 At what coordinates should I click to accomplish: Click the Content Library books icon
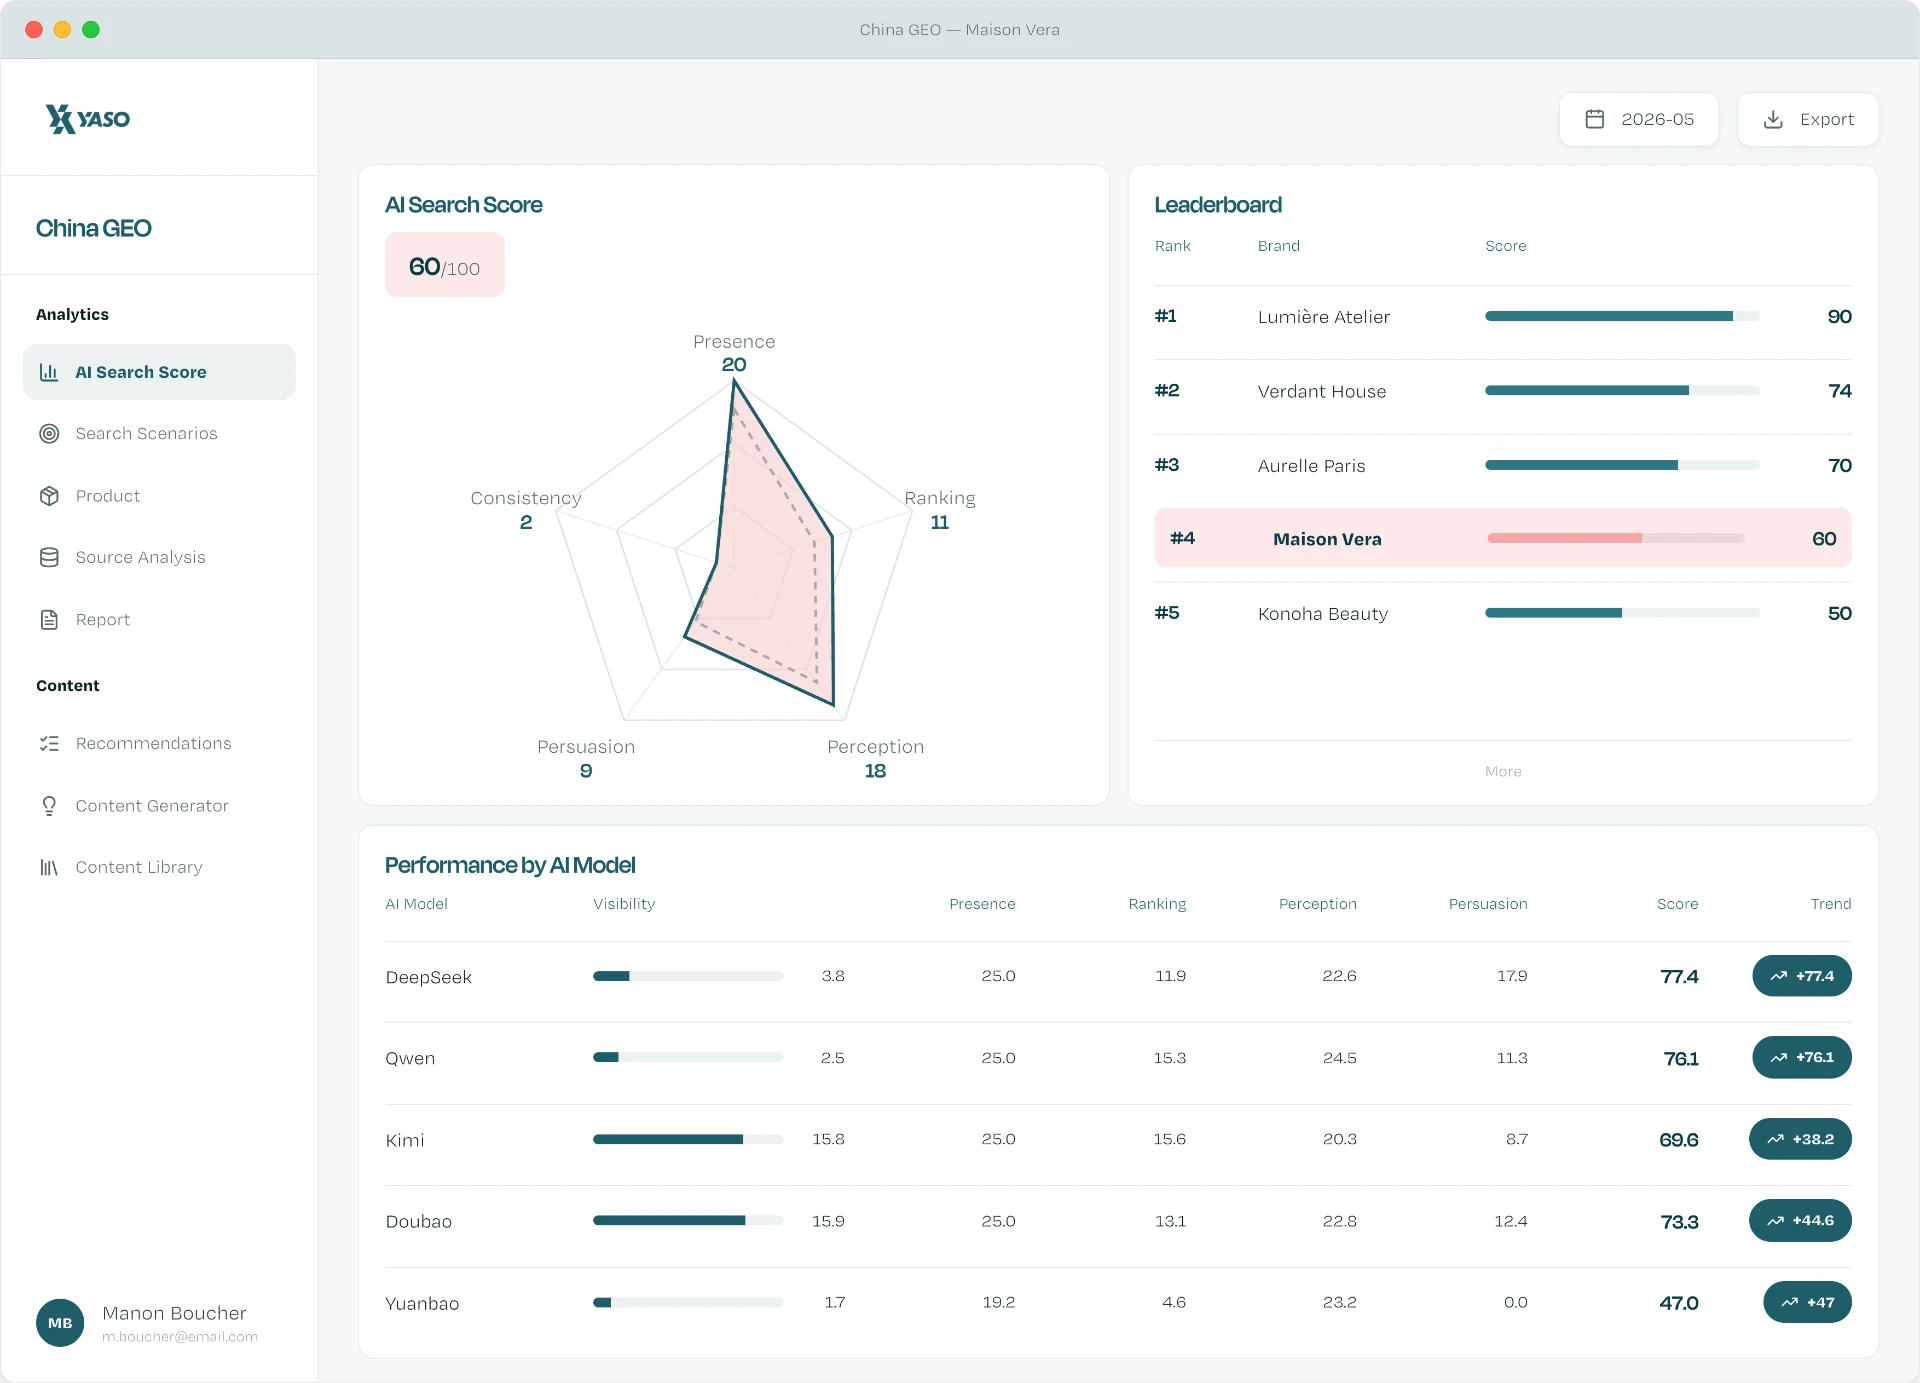tap(49, 868)
